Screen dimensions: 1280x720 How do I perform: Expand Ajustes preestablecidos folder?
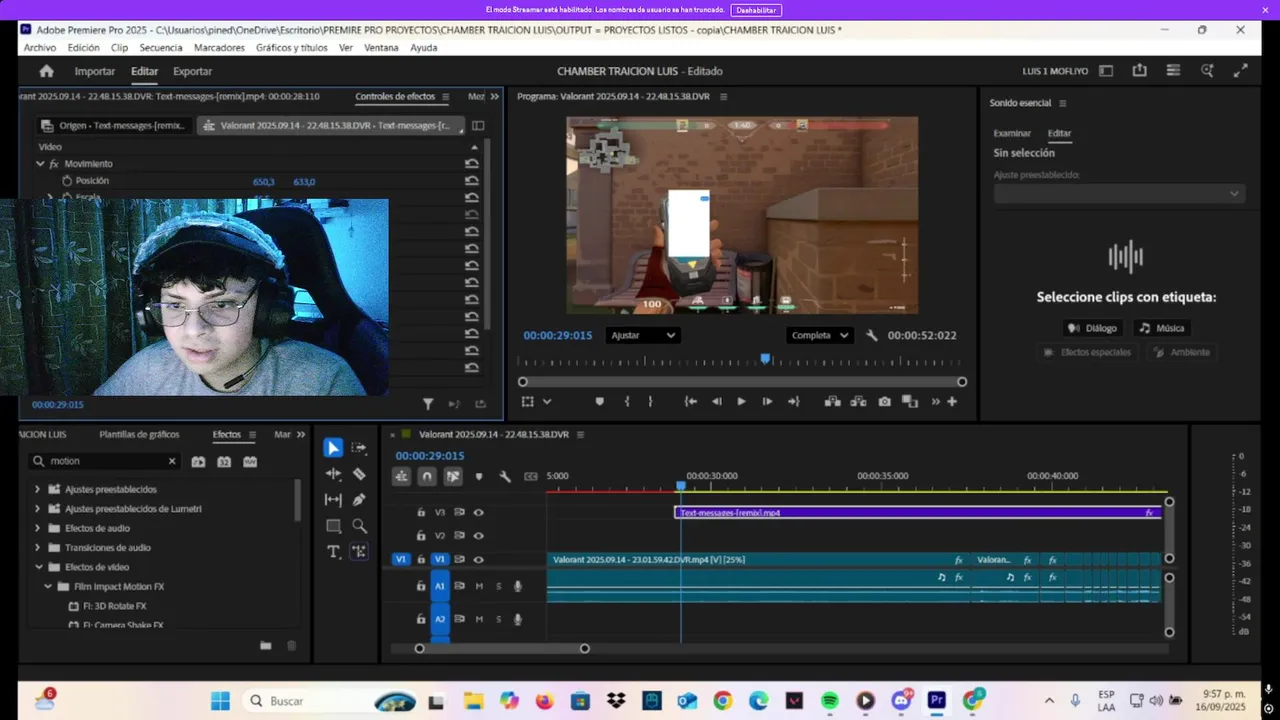pyautogui.click(x=38, y=489)
